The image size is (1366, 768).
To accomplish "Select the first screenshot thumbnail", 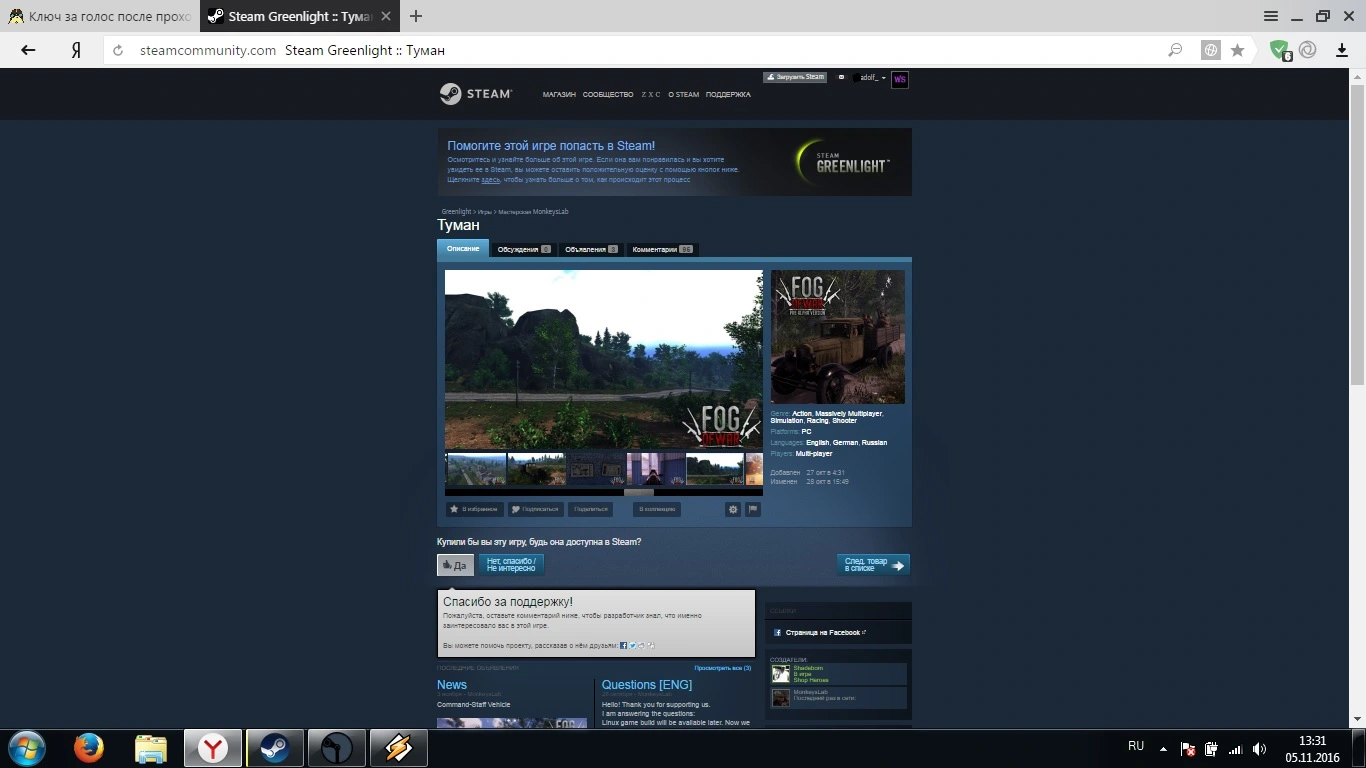I will point(476,469).
